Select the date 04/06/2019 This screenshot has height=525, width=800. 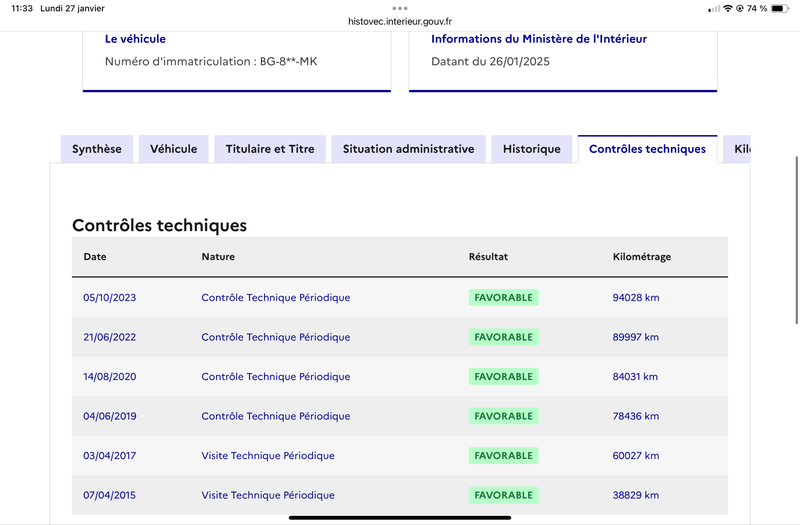point(110,416)
